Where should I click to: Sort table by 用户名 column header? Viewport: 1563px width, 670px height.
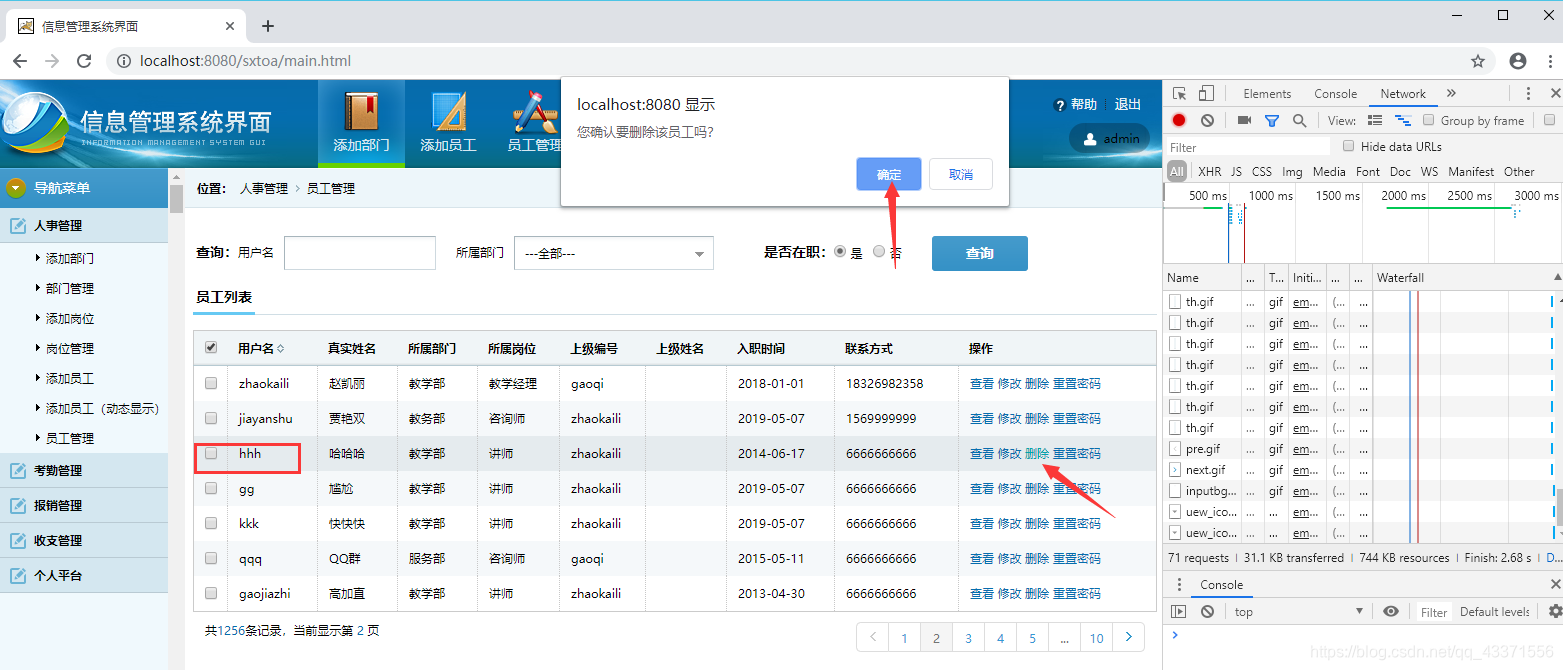[260, 349]
